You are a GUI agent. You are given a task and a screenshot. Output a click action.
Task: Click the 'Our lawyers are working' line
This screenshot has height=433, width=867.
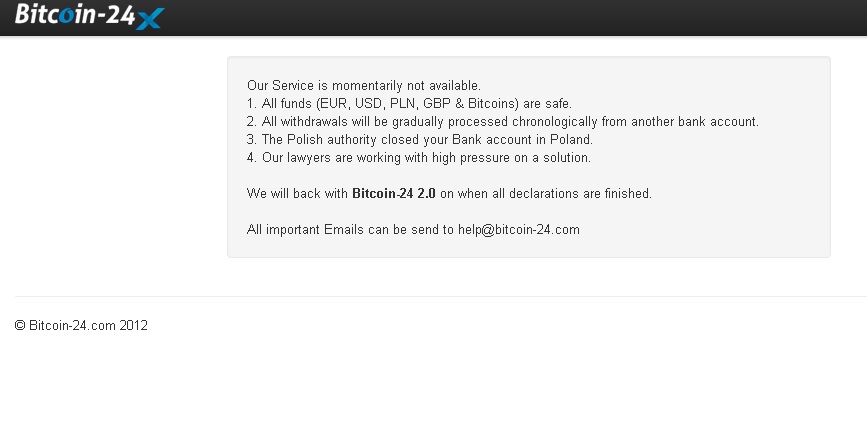pyautogui.click(x=419, y=158)
